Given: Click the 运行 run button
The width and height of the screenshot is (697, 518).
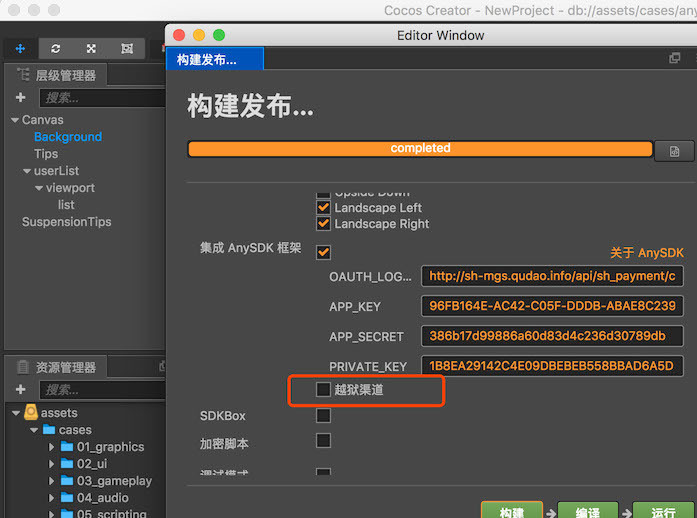Looking at the screenshot, I should tap(663, 511).
